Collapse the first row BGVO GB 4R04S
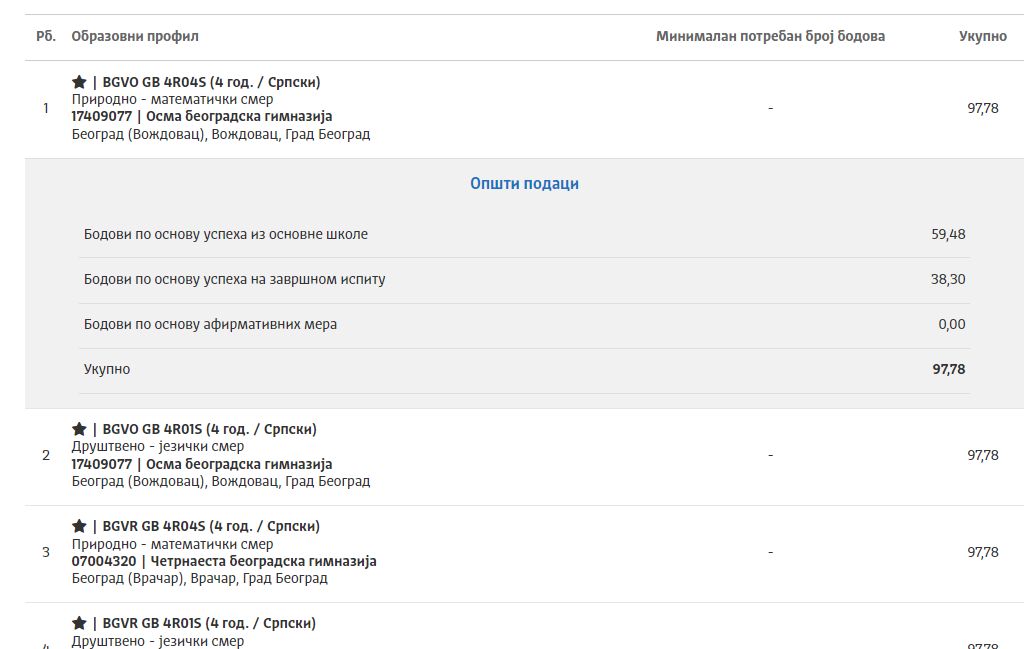The image size is (1034, 649). pyautogui.click(x=524, y=109)
